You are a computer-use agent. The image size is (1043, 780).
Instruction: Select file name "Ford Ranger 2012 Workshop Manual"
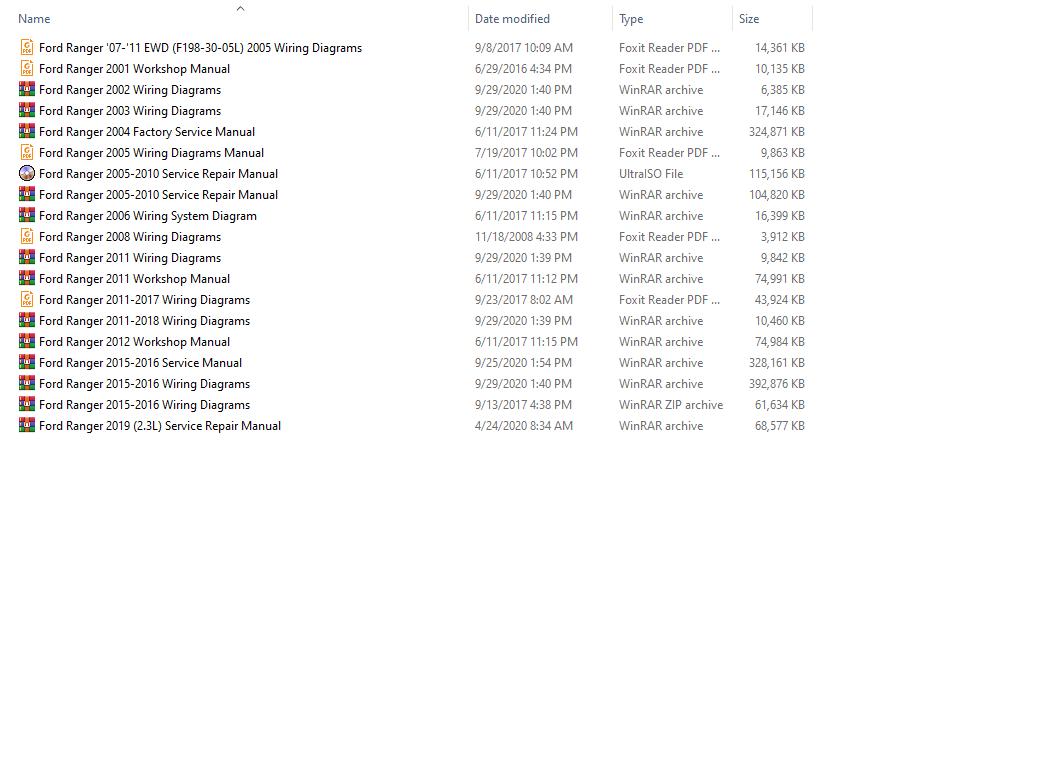134,341
